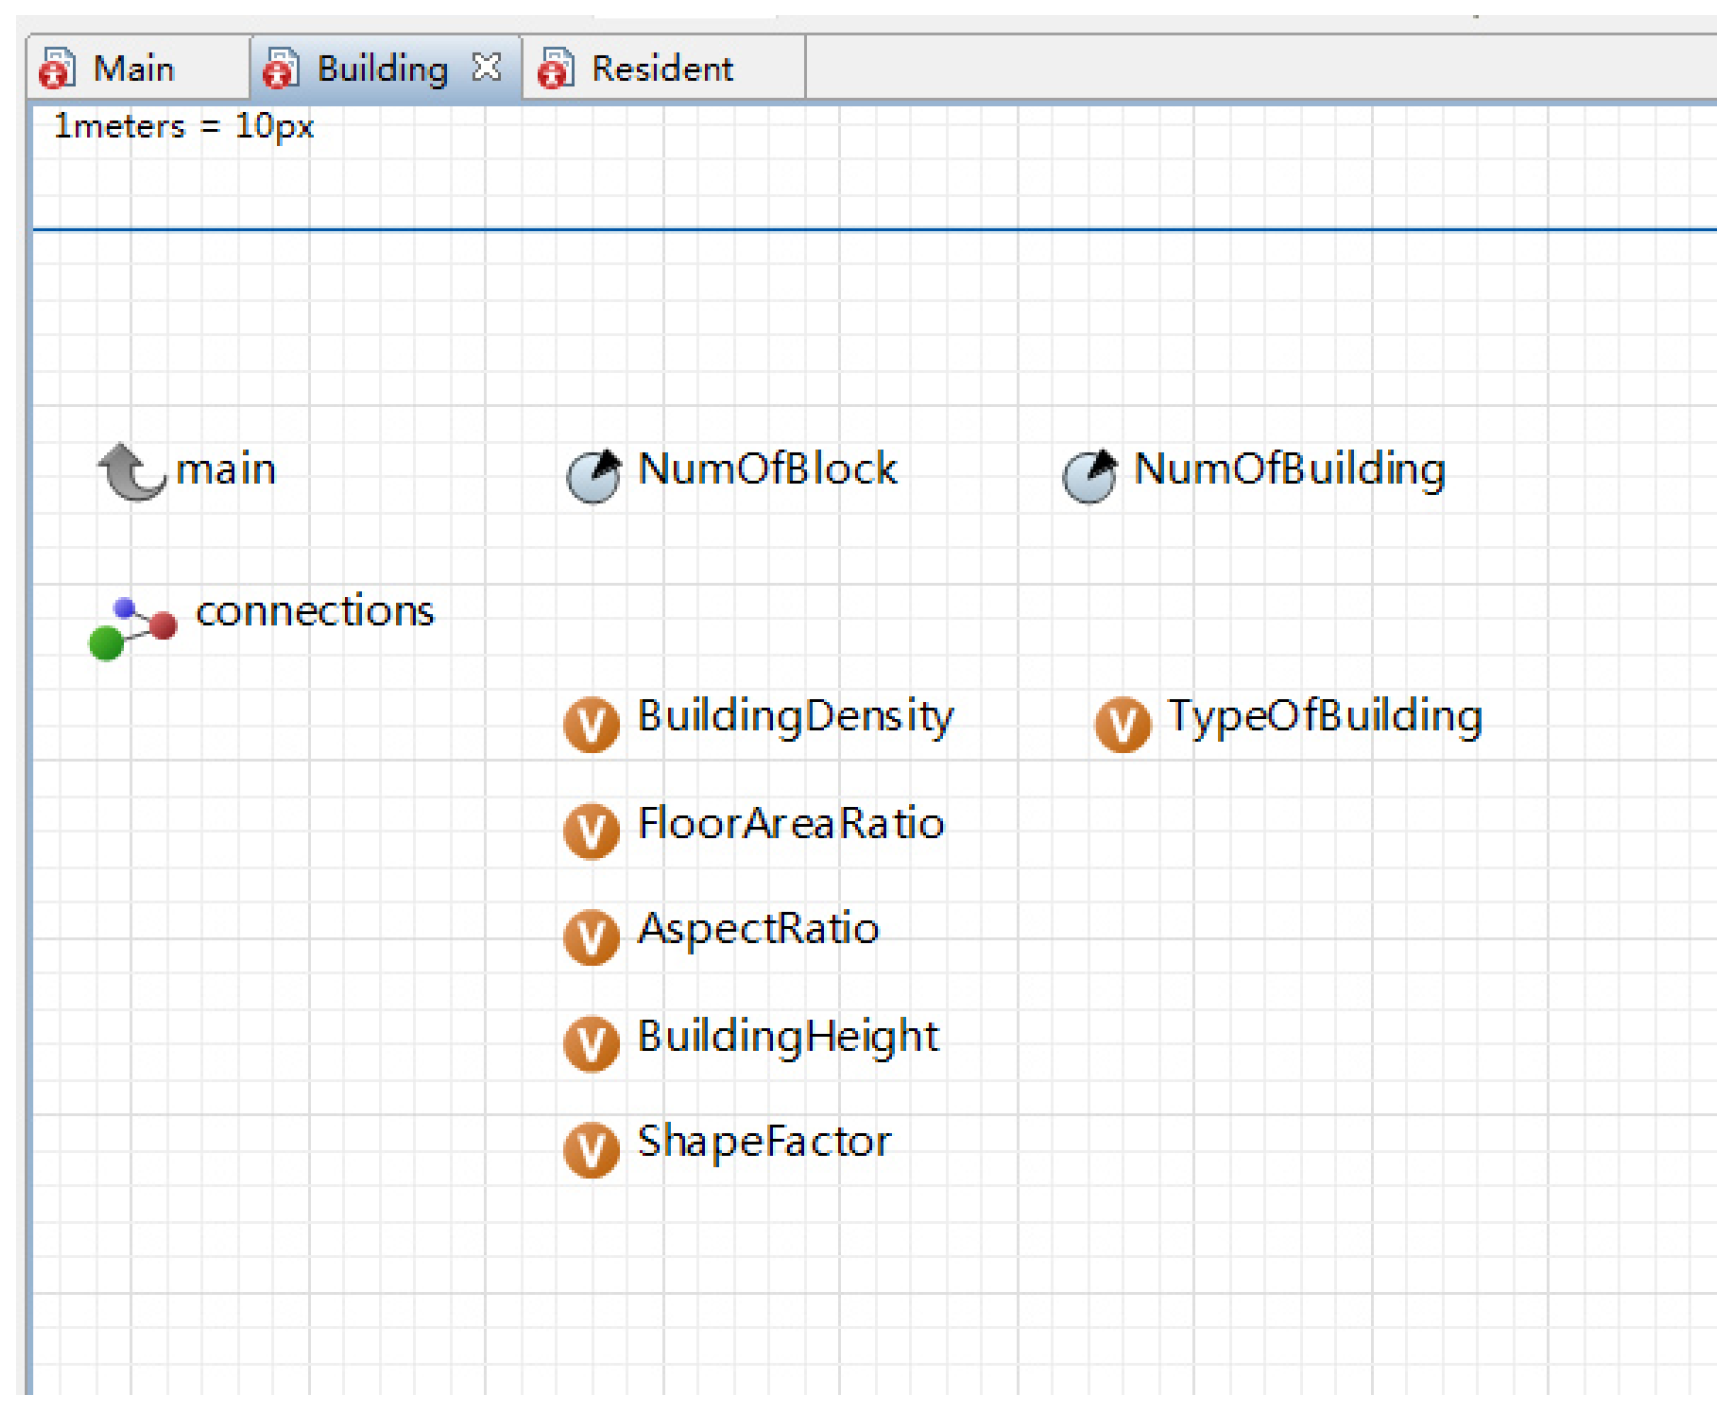Click the 'ShapeFactor' label

[x=764, y=1142]
